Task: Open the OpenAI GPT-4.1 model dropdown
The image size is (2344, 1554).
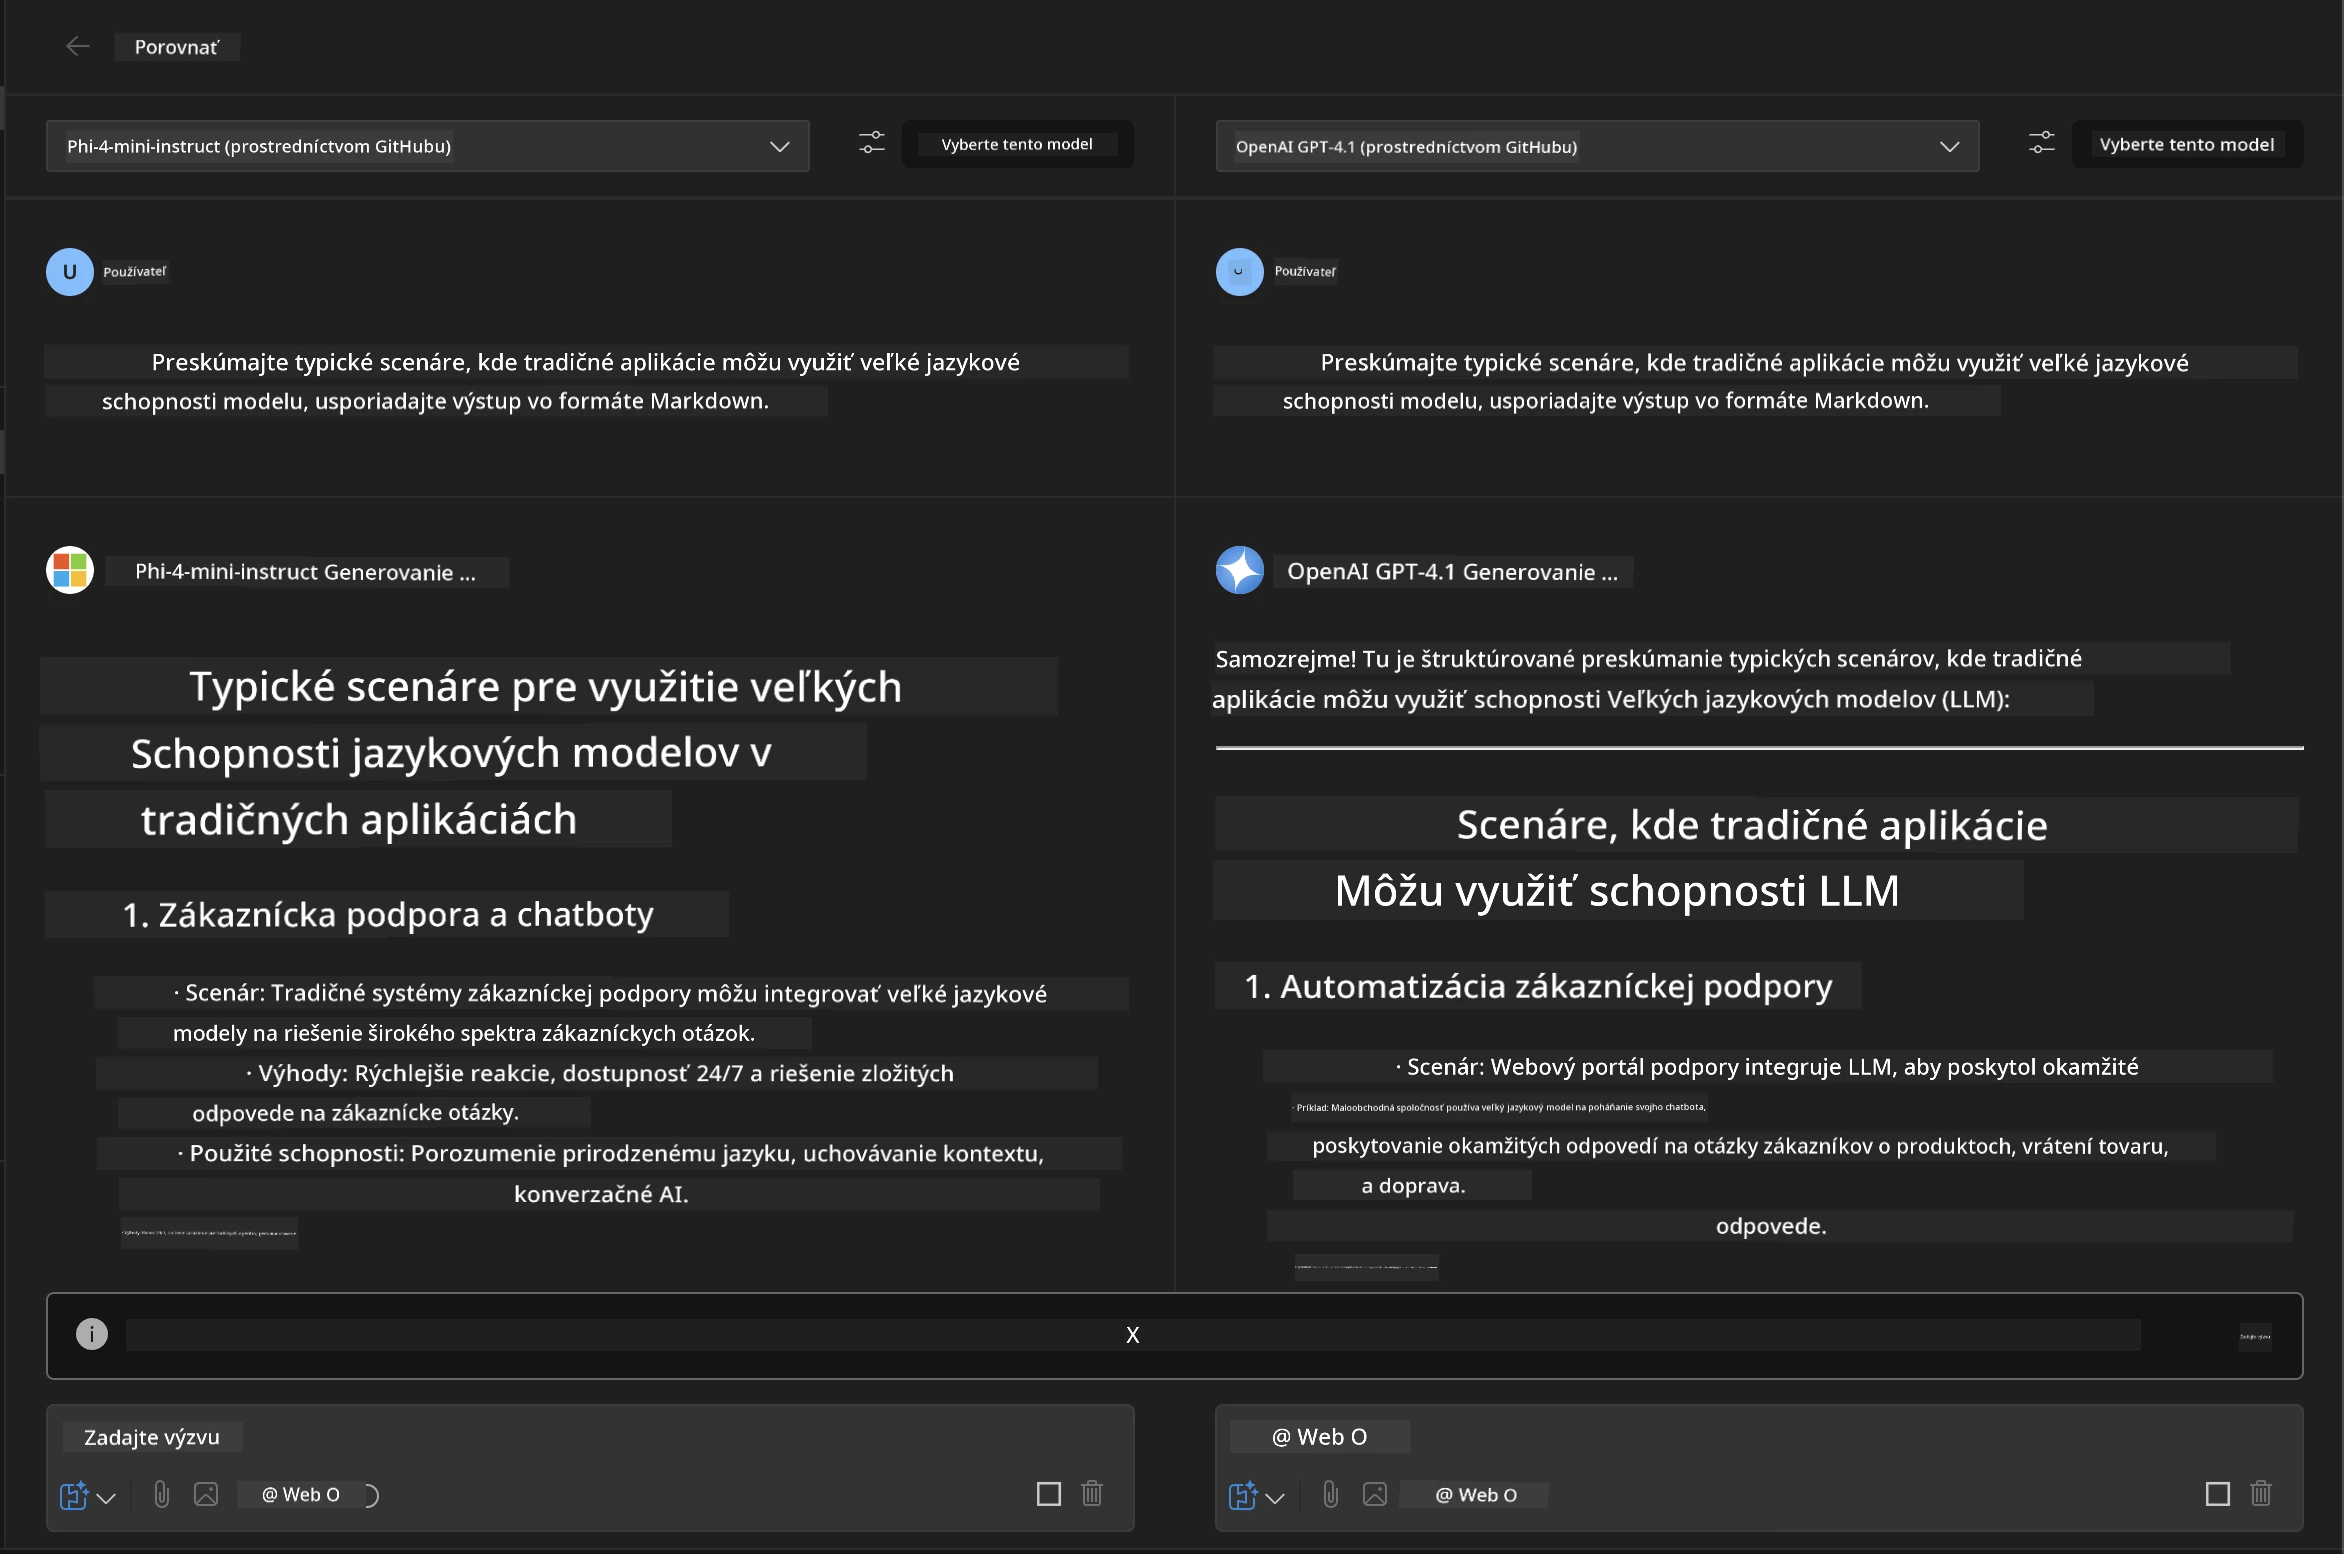Action: 1598,146
